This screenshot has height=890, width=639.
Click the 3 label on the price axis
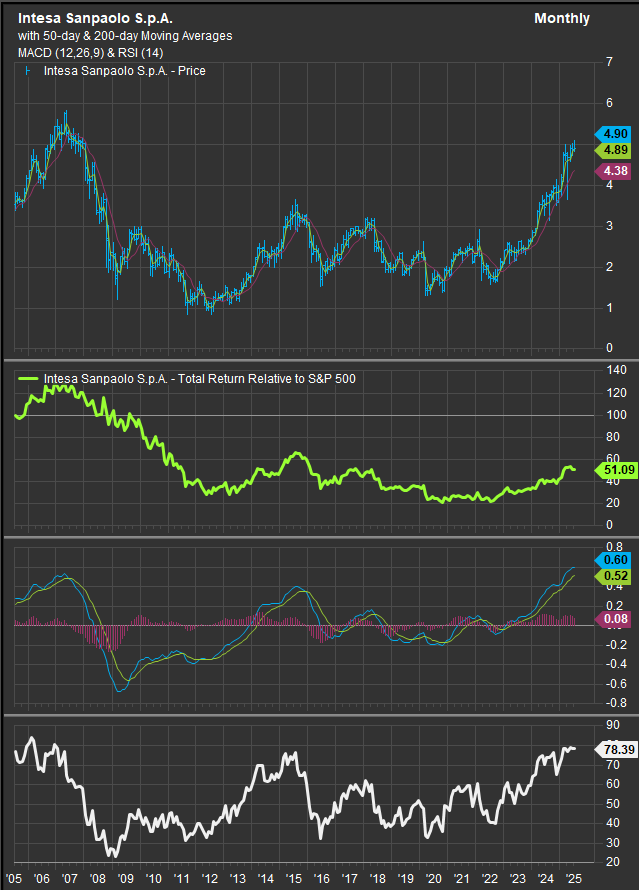(x=609, y=226)
